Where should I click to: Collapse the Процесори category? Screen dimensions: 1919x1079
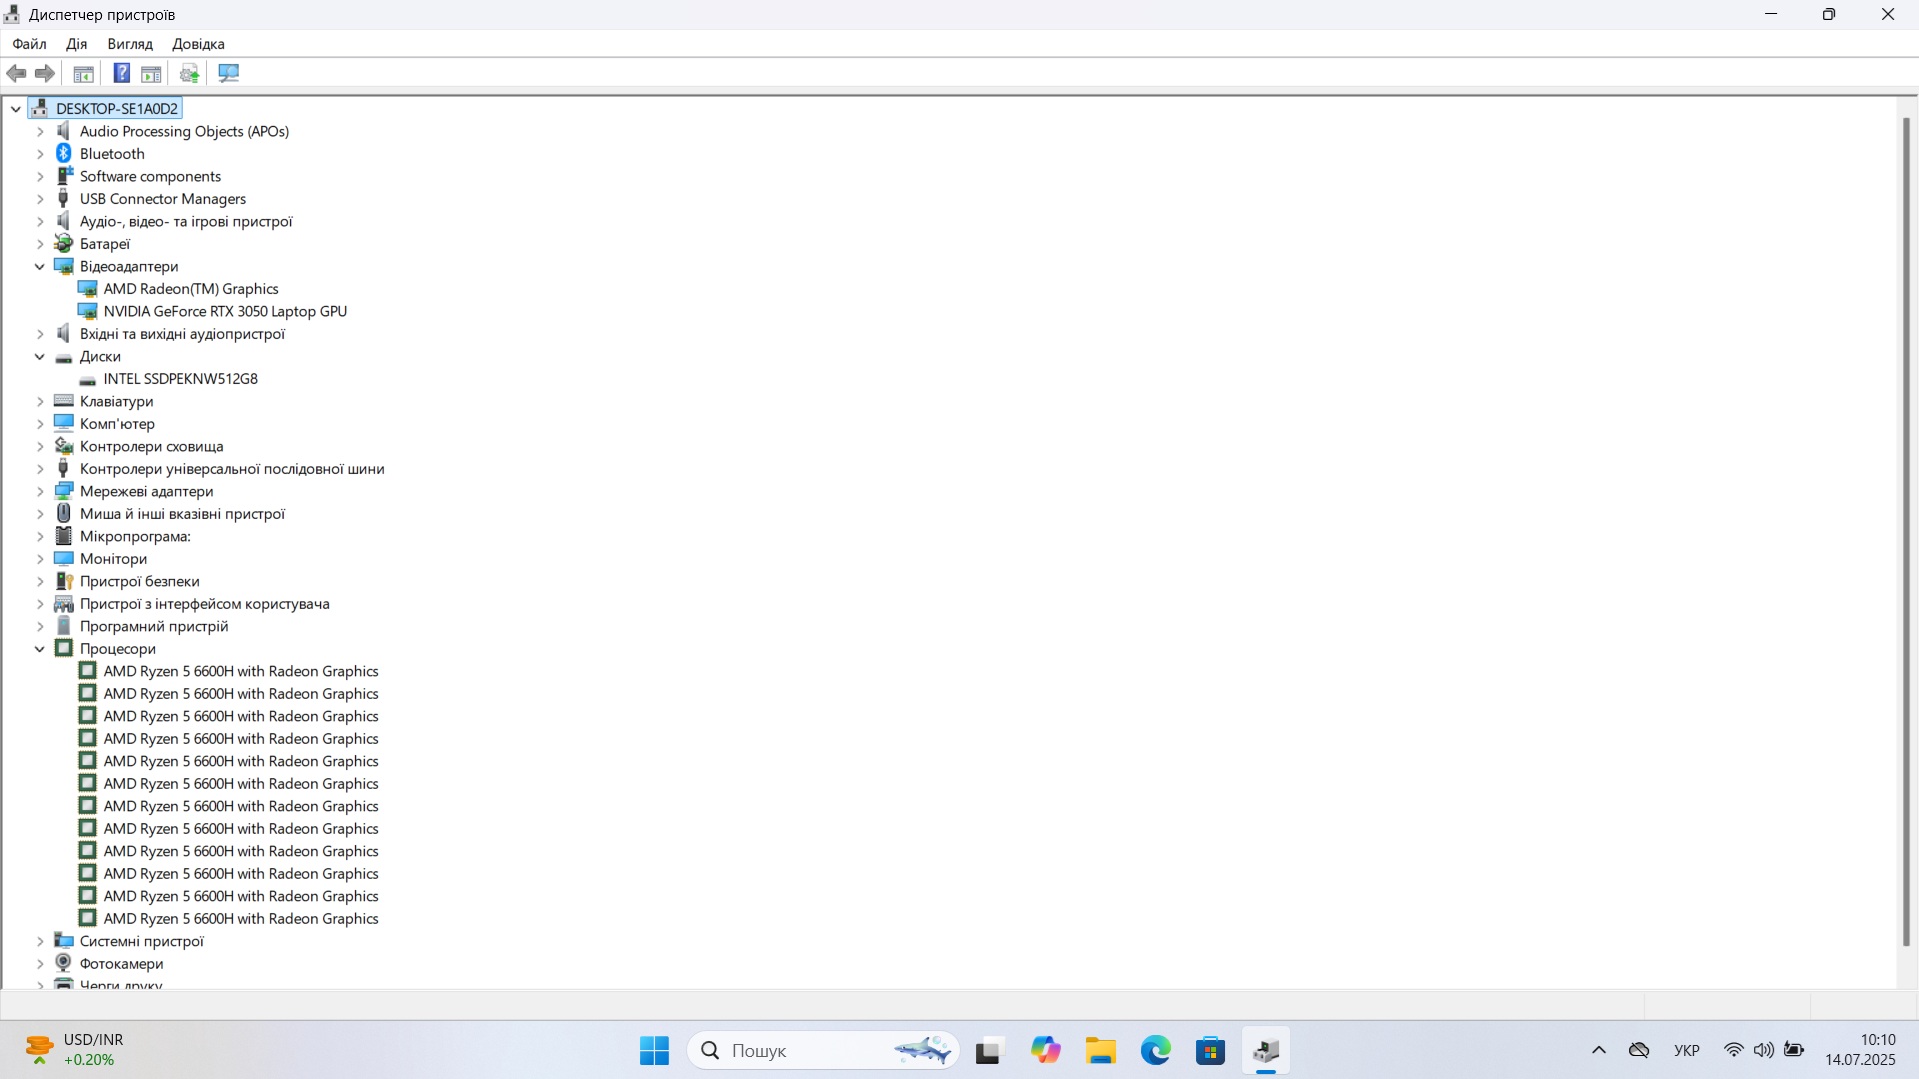click(40, 648)
